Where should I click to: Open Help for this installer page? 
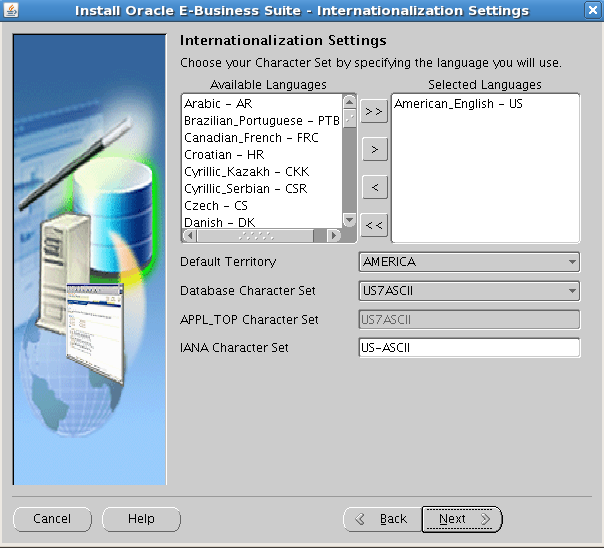point(141,519)
